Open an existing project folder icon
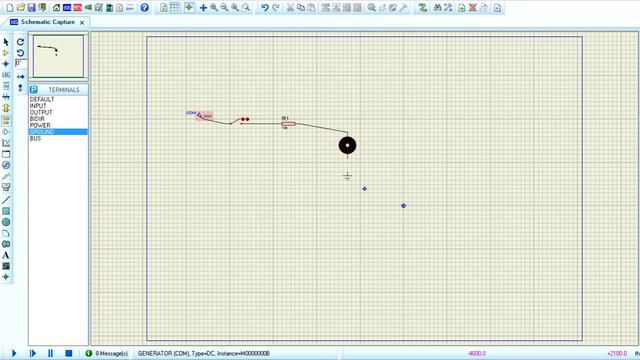 (20, 7)
